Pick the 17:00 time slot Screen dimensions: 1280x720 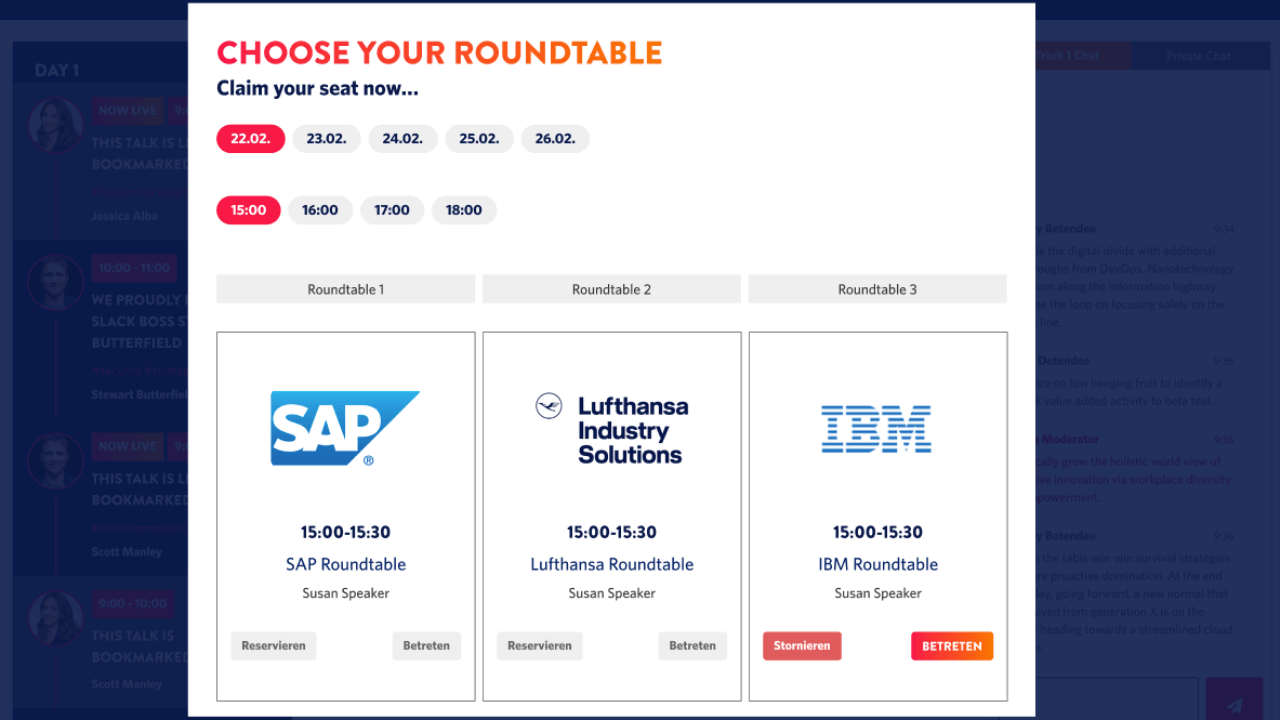pos(392,210)
